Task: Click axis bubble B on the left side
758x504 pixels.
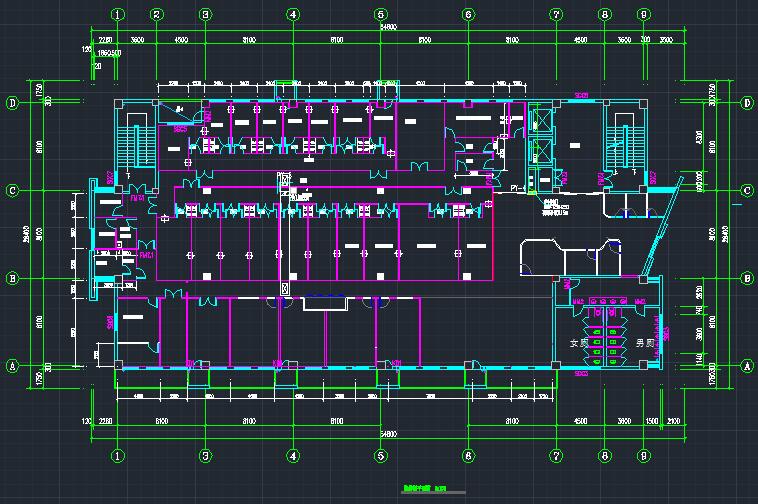Action: pos(13,278)
